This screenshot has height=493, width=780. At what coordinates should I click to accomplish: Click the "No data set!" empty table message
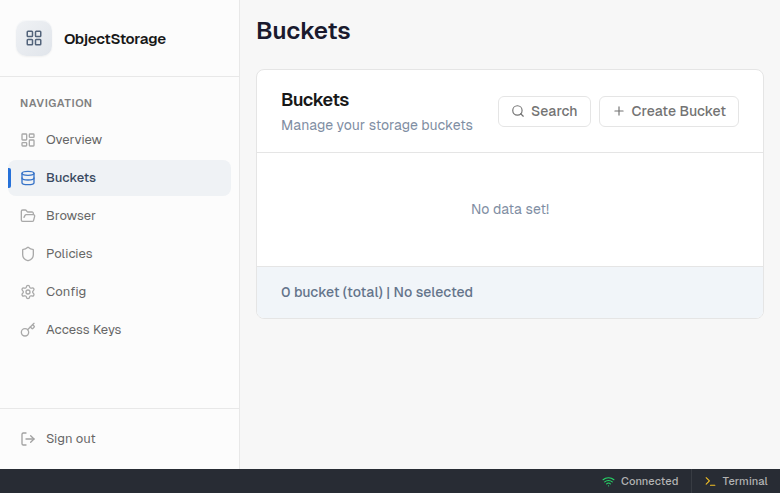point(510,209)
